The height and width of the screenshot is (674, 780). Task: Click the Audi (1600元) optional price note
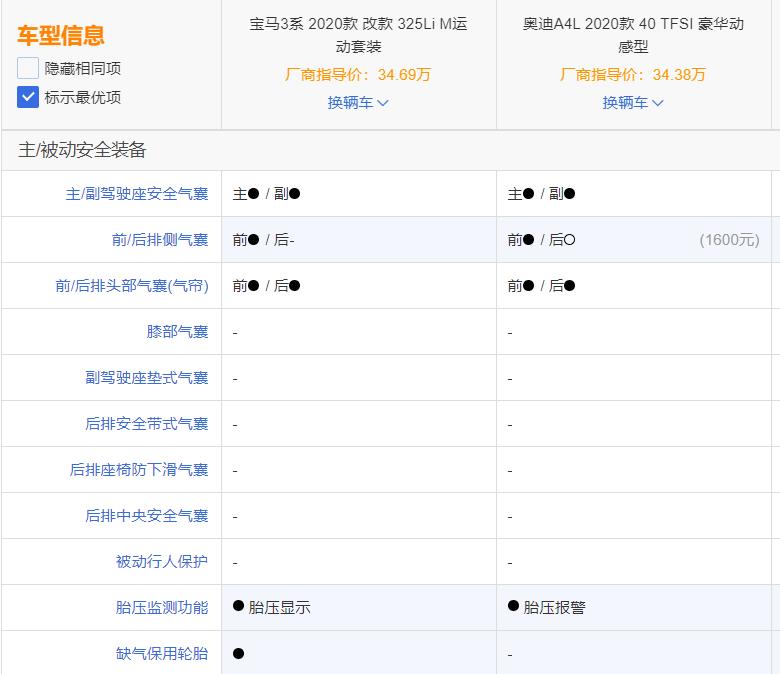[729, 240]
